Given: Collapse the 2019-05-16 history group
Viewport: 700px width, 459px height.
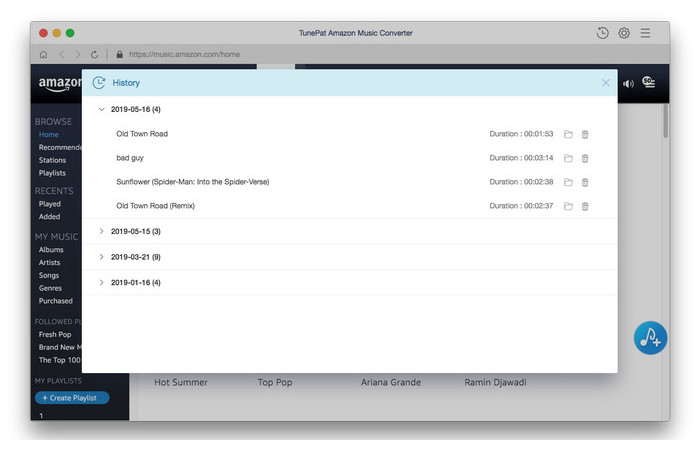Looking at the screenshot, I should tap(101, 109).
